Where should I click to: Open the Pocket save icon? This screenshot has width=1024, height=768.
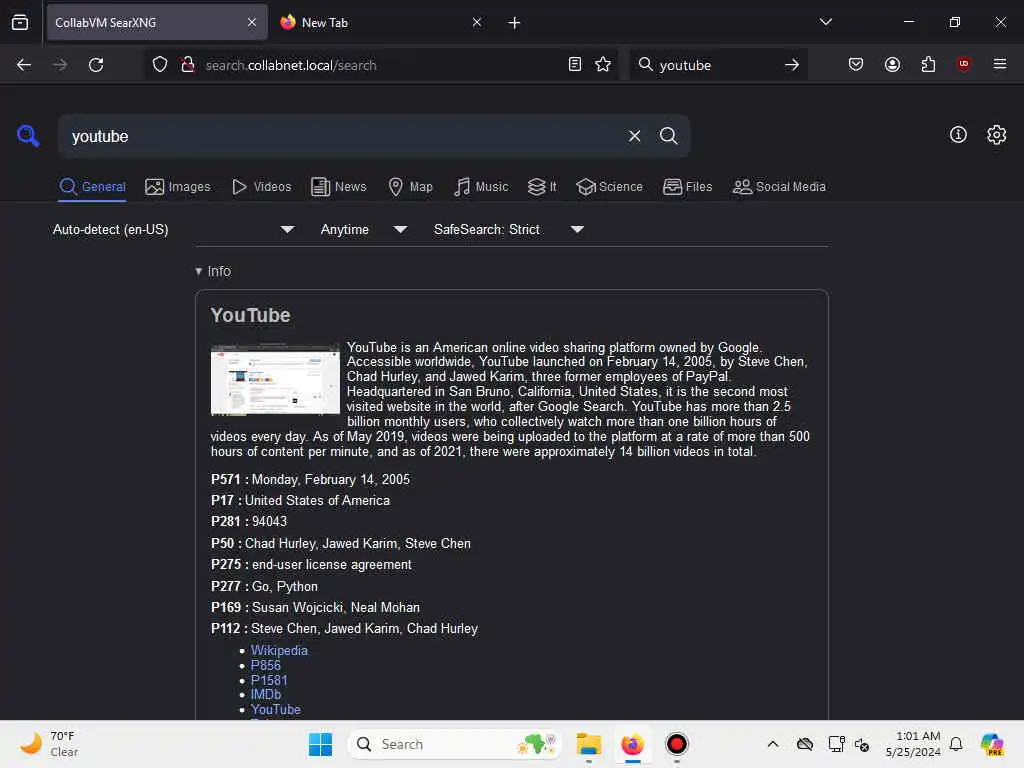tap(856, 64)
